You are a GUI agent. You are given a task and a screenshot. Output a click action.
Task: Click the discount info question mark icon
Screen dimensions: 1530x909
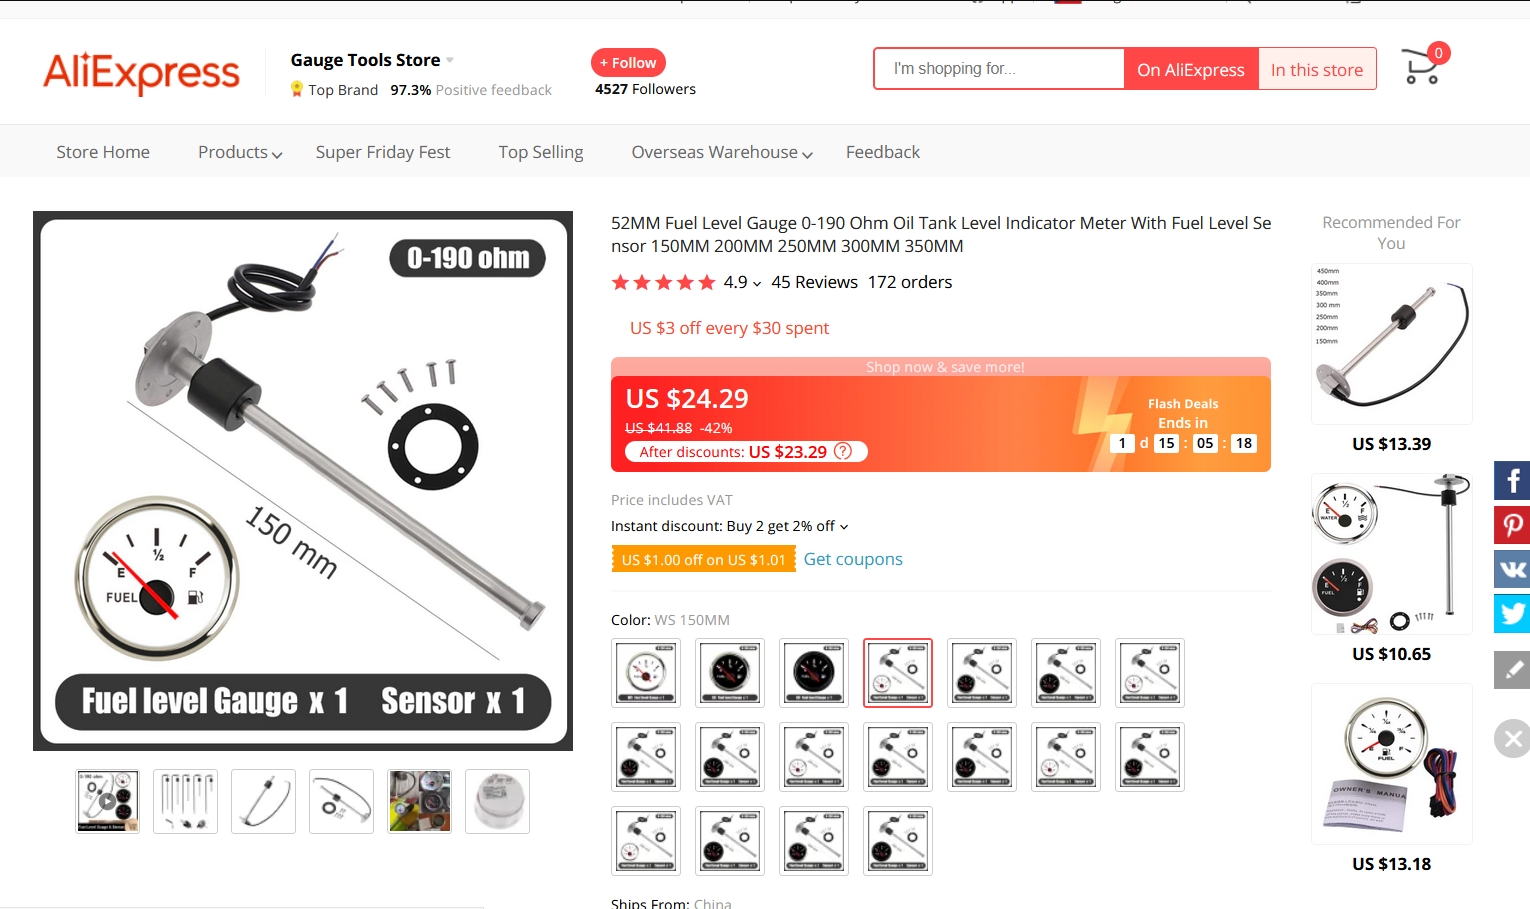point(843,451)
